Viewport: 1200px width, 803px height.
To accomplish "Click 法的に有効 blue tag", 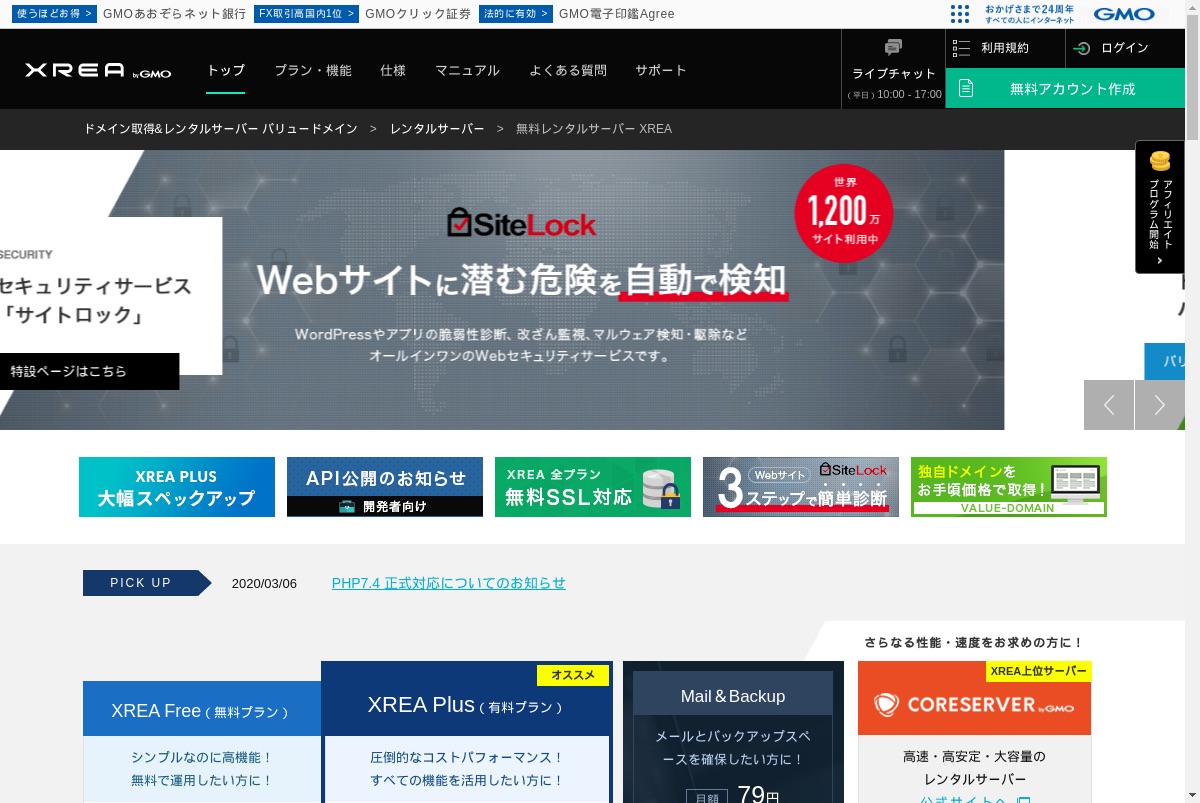I will click(x=516, y=14).
